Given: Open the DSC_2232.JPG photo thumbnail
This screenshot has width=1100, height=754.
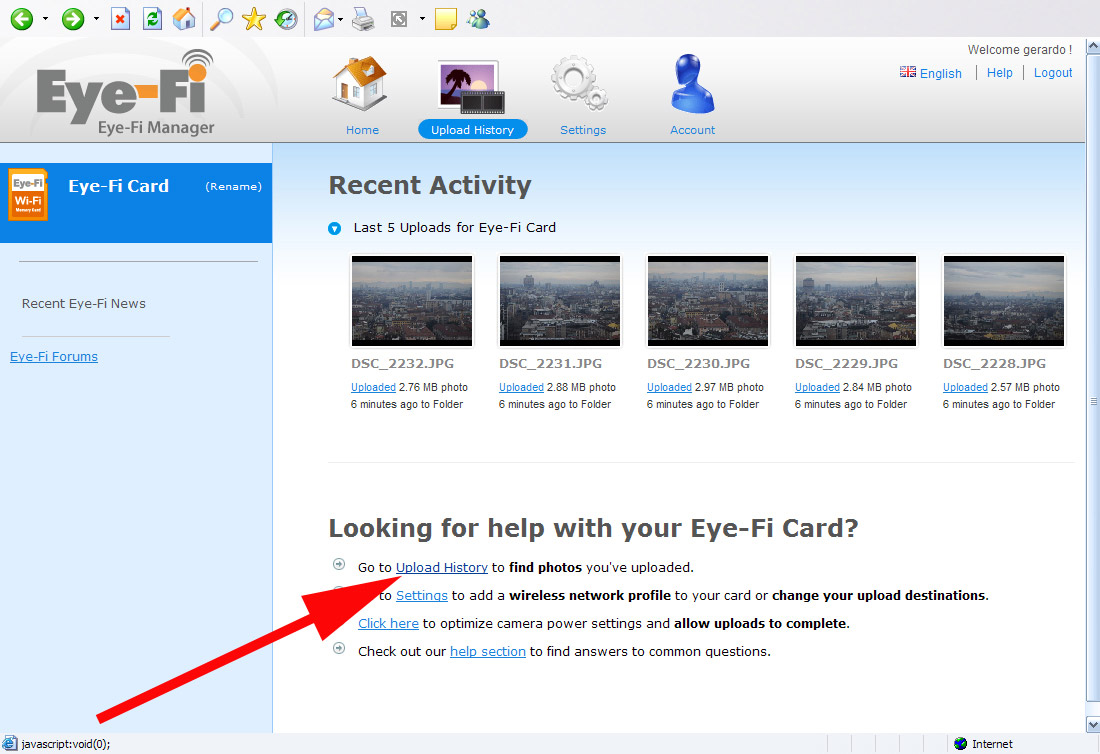Looking at the screenshot, I should tap(412, 301).
